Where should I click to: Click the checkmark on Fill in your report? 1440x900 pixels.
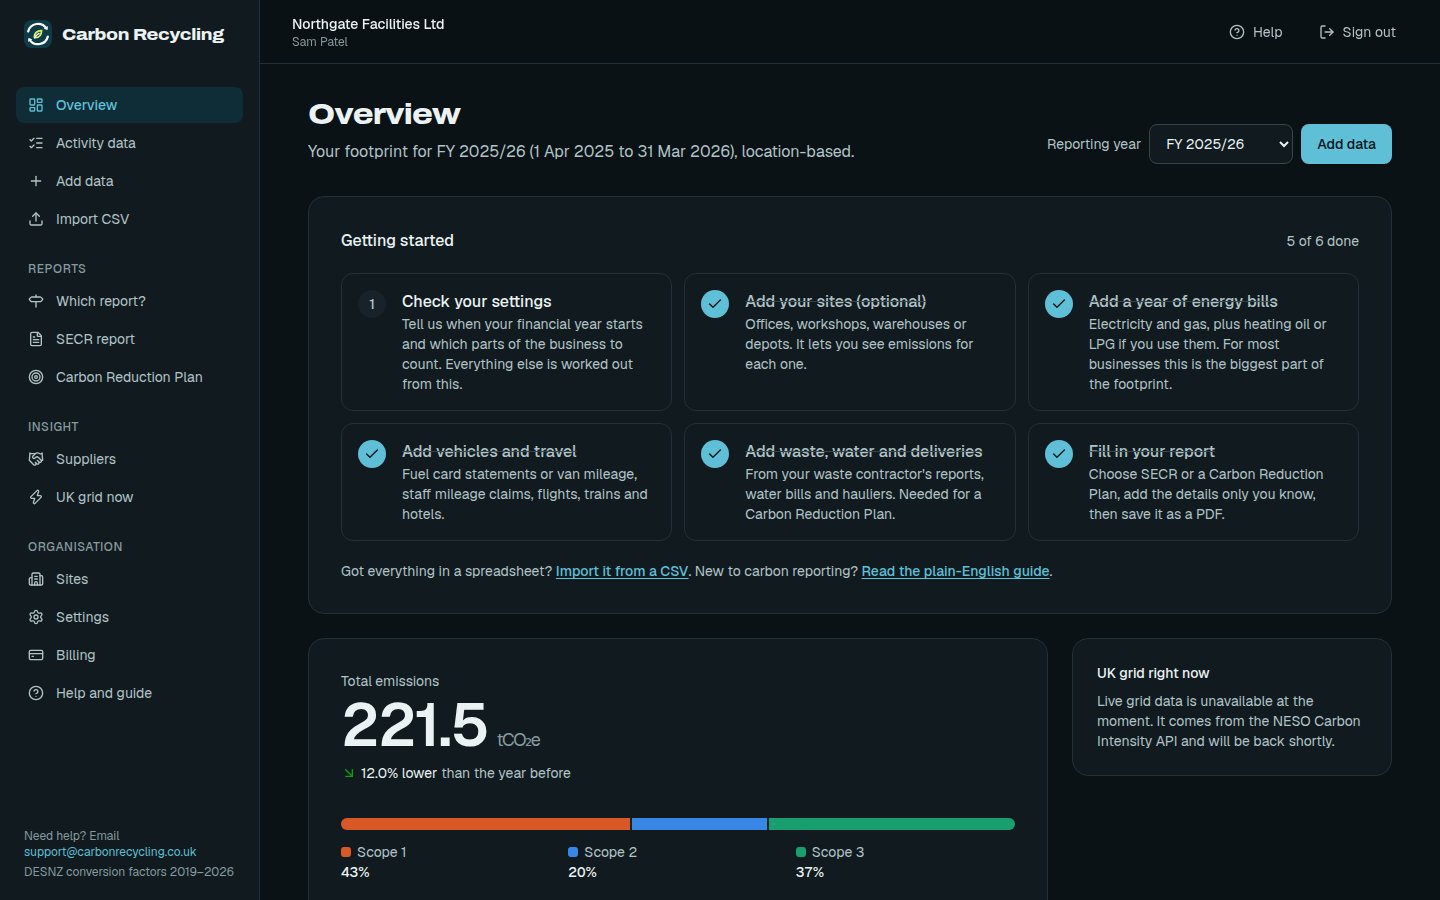(x=1059, y=454)
